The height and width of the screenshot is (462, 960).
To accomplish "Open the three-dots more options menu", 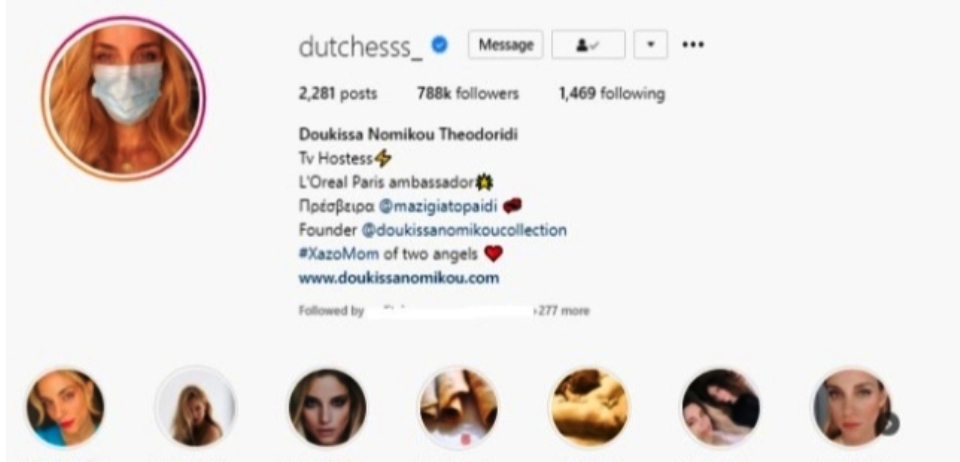I will point(693,45).
